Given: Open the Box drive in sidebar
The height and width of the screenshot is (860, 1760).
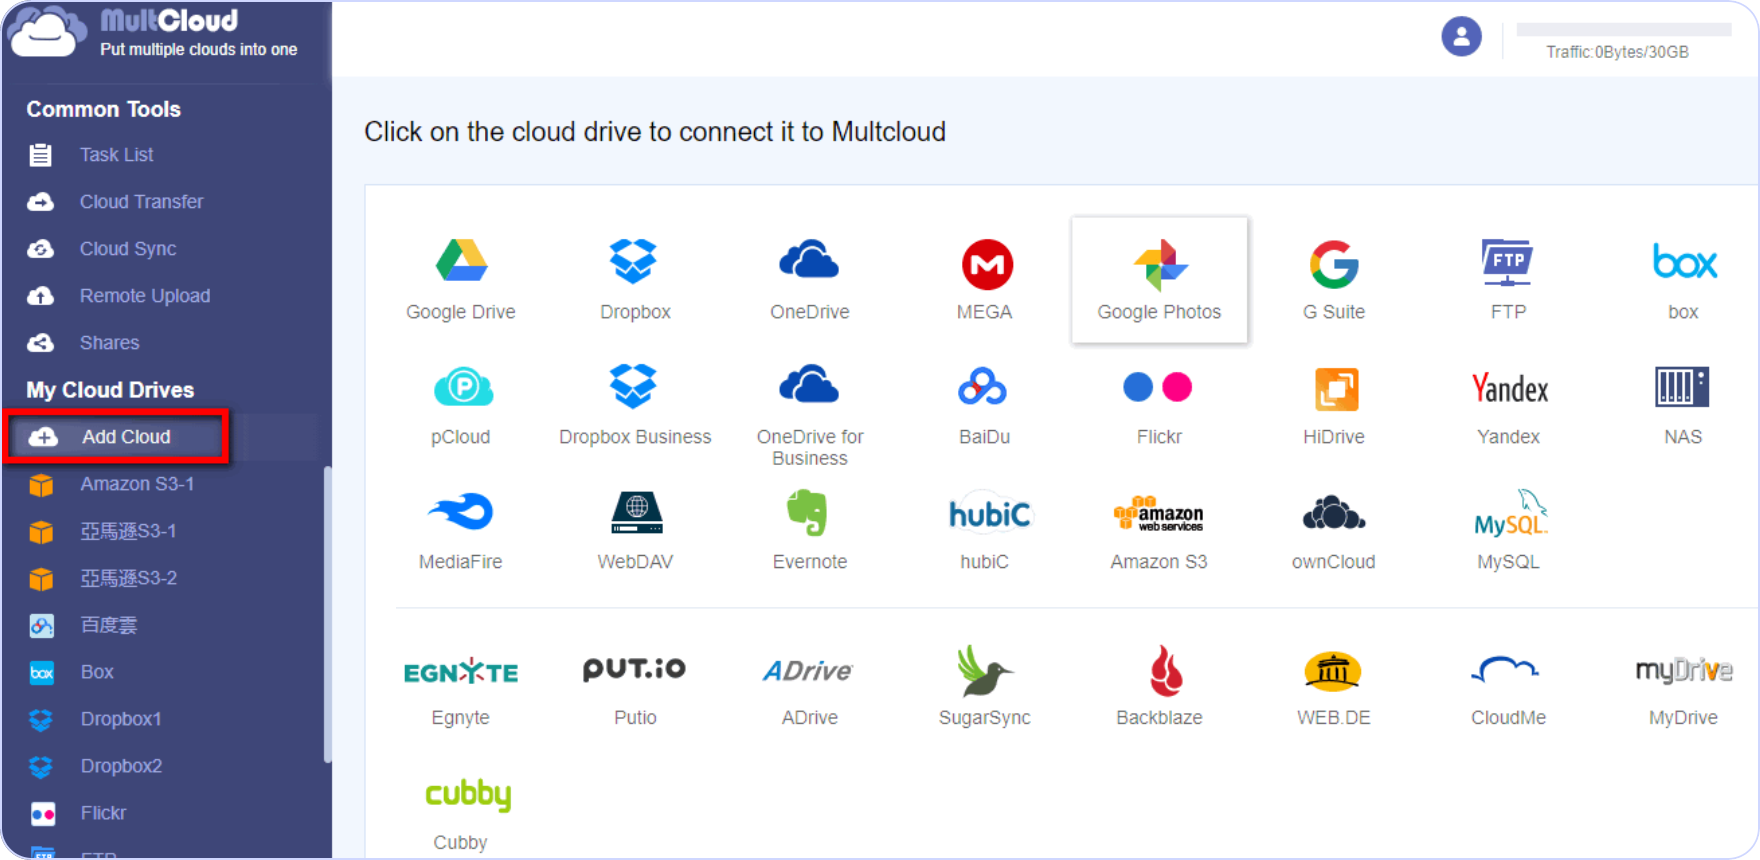Looking at the screenshot, I should pyautogui.click(x=97, y=672).
